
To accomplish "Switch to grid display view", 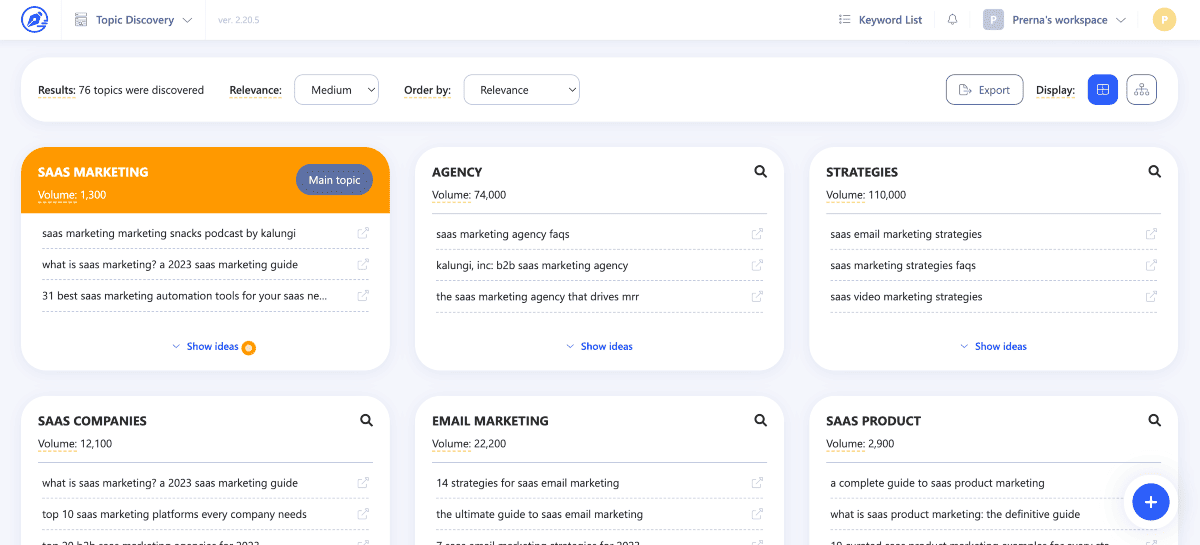I will 1102,90.
